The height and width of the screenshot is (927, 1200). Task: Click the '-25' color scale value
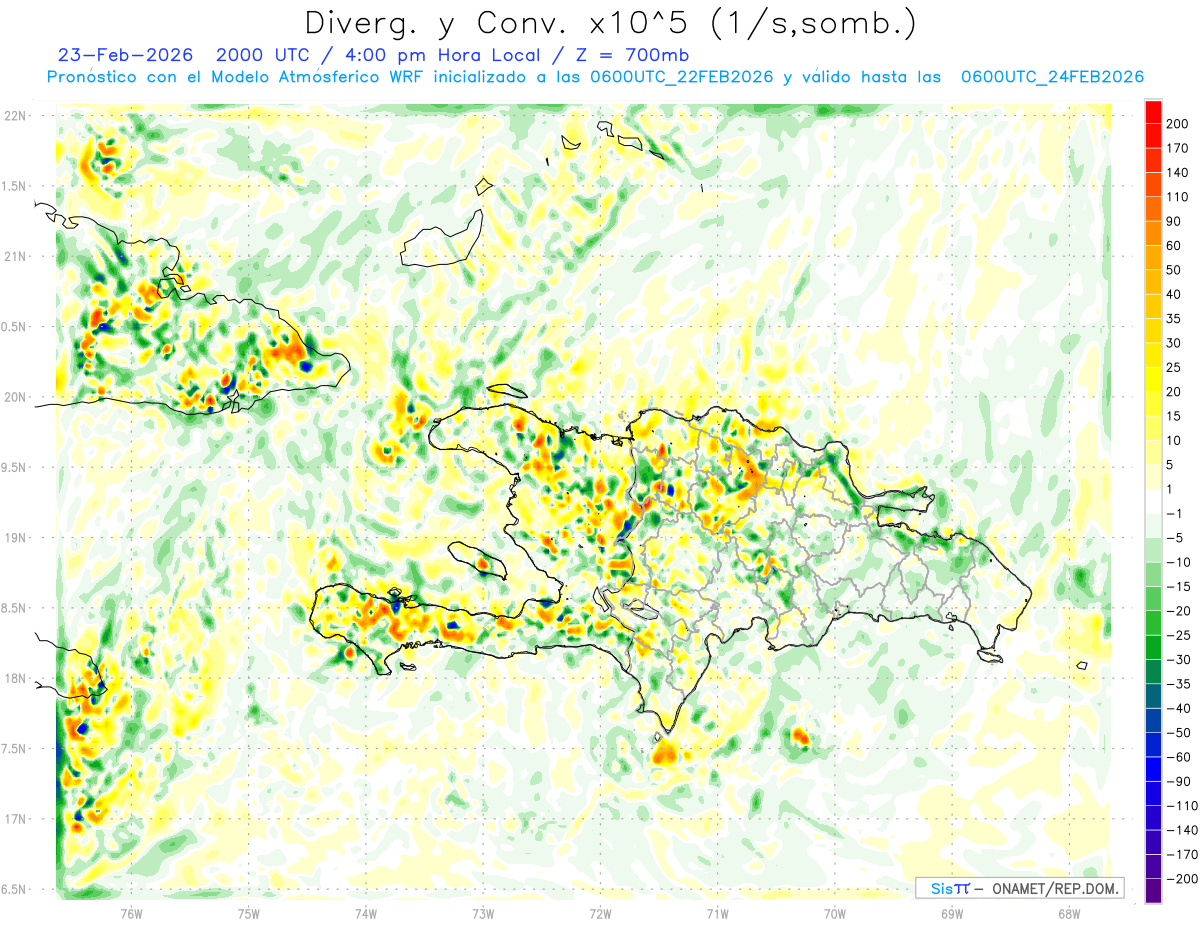(1177, 635)
